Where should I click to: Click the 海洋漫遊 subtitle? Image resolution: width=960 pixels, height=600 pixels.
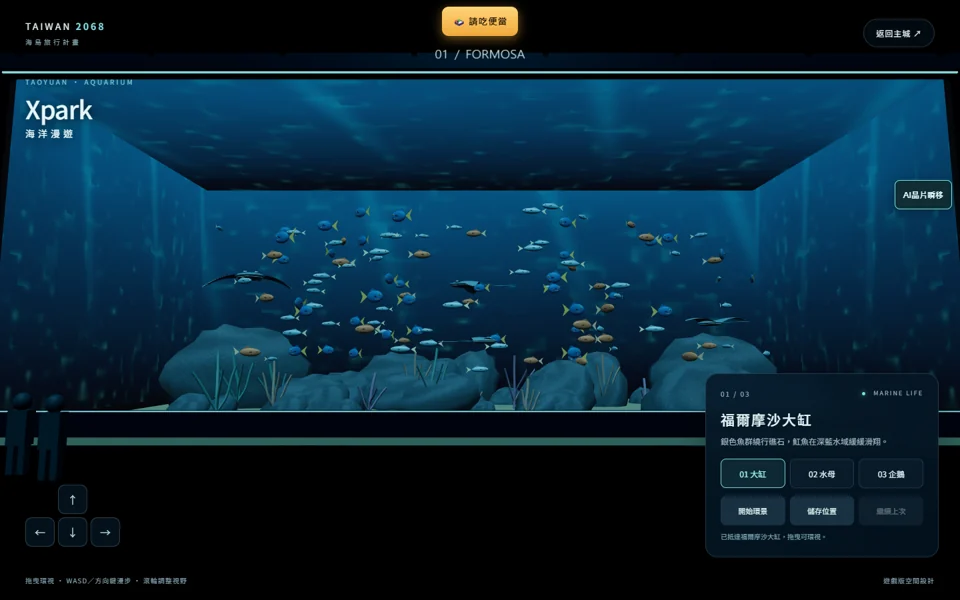[x=49, y=133]
